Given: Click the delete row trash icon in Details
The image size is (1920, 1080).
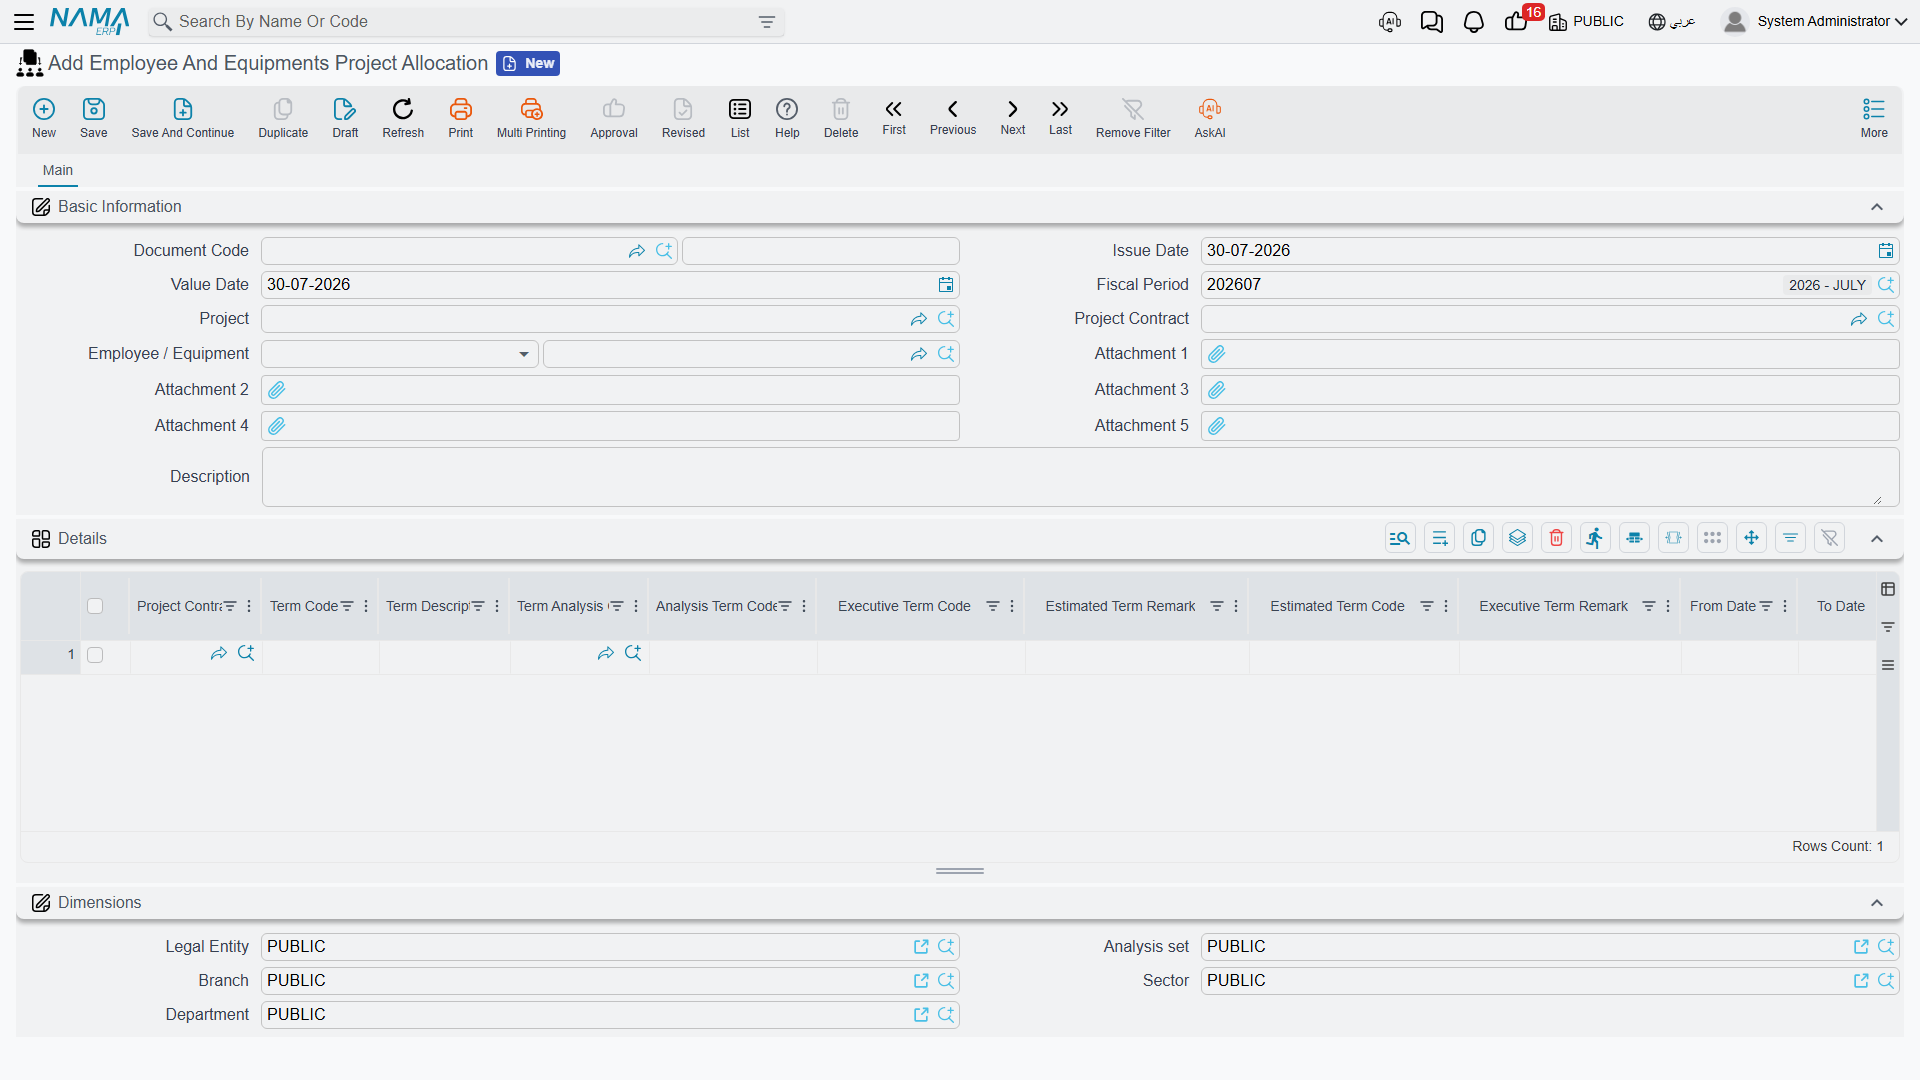Looking at the screenshot, I should 1556,538.
